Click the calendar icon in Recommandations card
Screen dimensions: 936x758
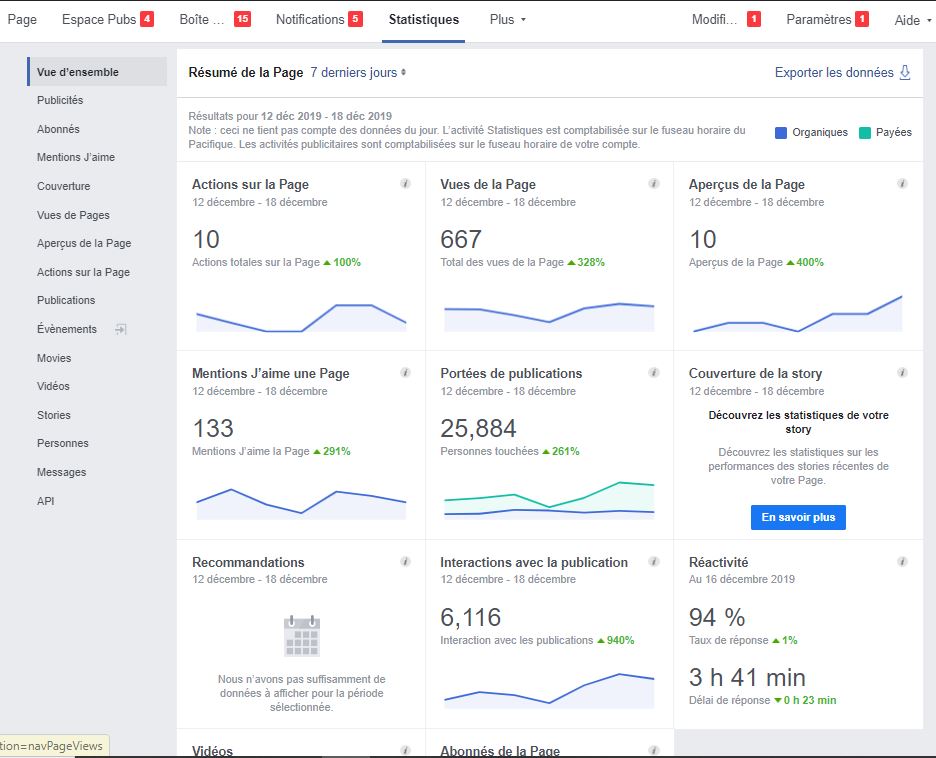click(301, 636)
